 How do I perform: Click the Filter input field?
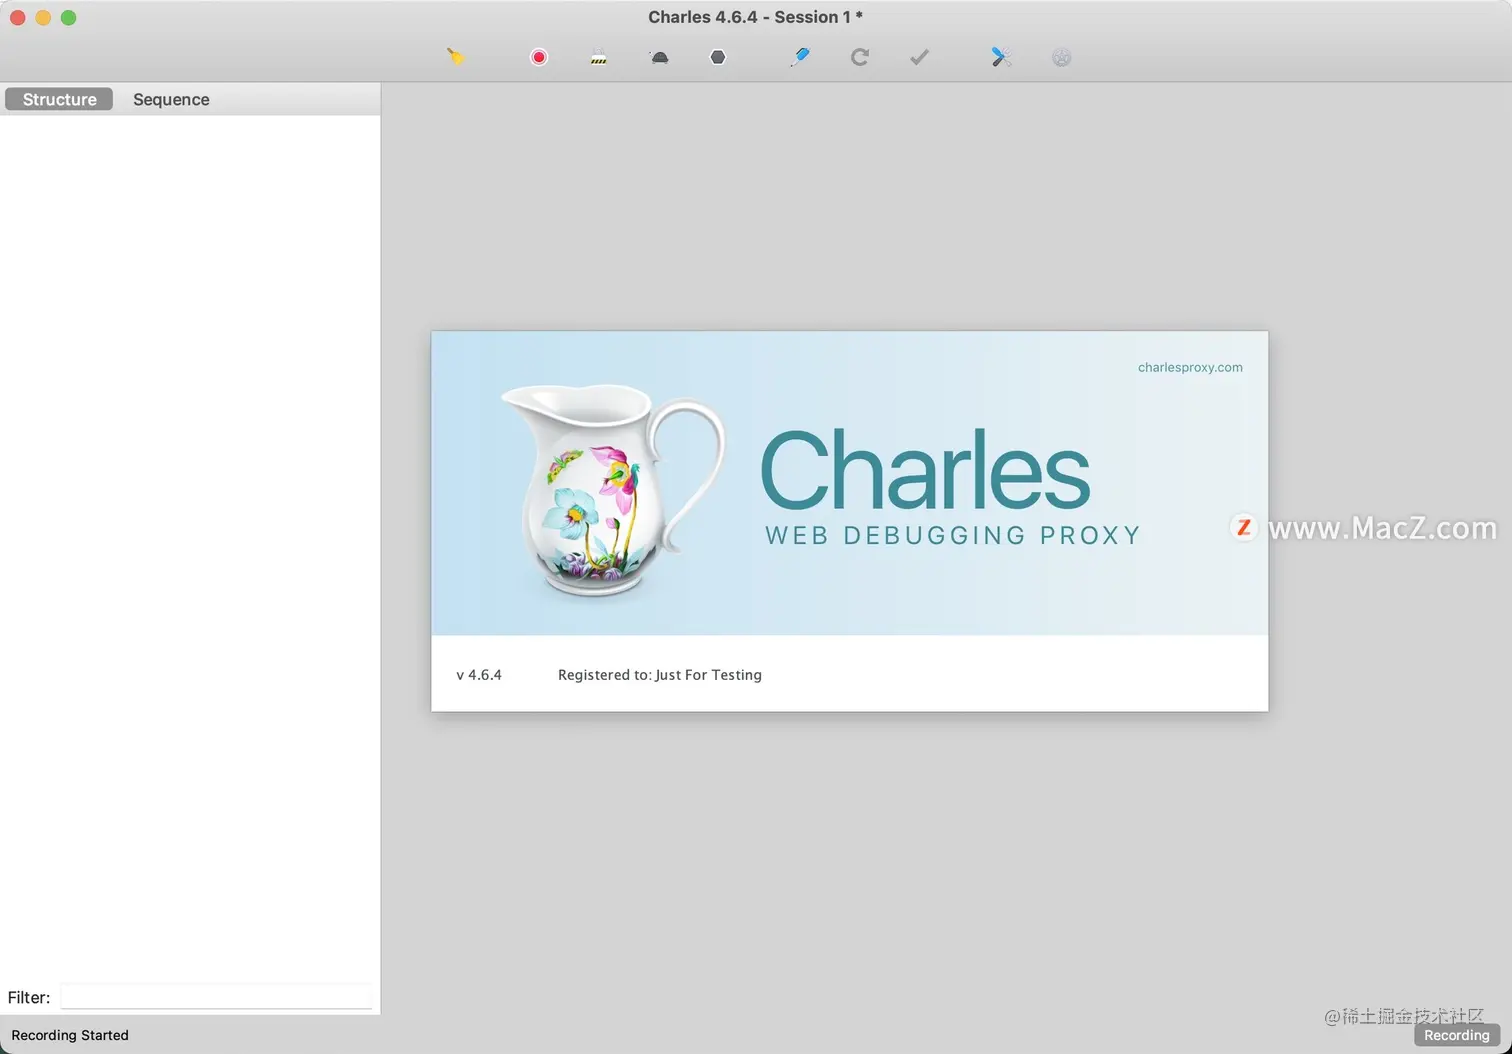(x=216, y=997)
